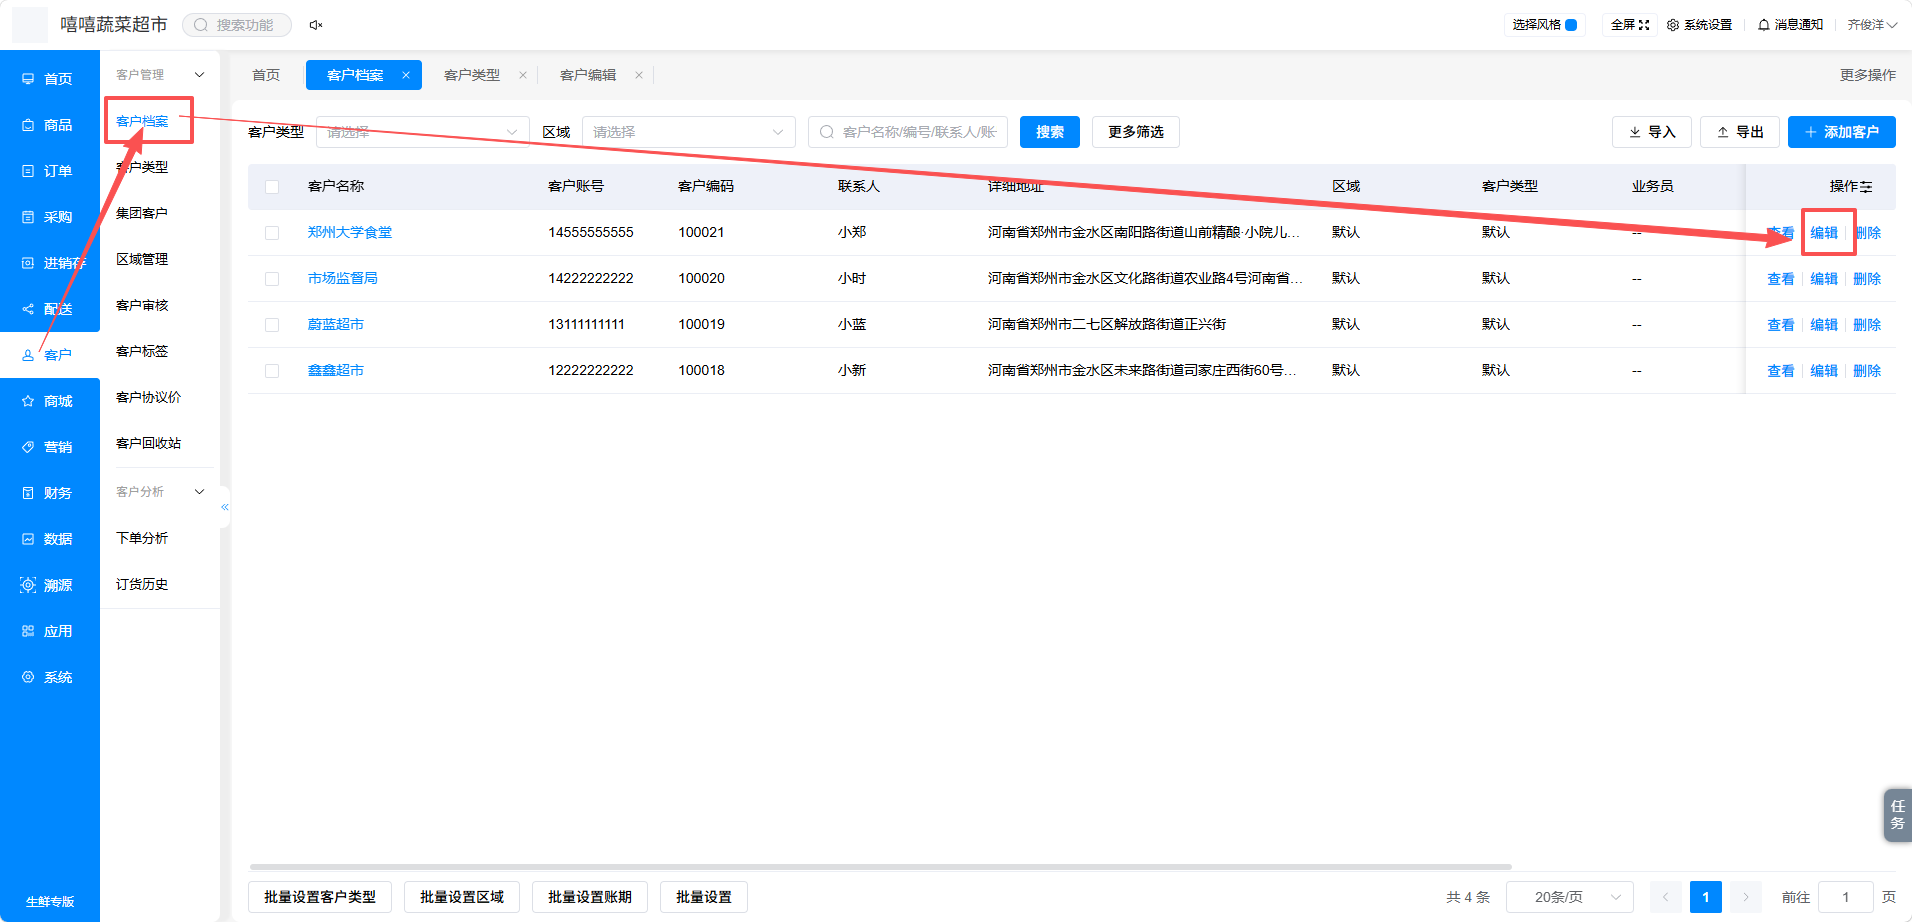The height and width of the screenshot is (922, 1912).
Task: Expand the 20条/页 page size dropdown
Action: pos(1570,897)
